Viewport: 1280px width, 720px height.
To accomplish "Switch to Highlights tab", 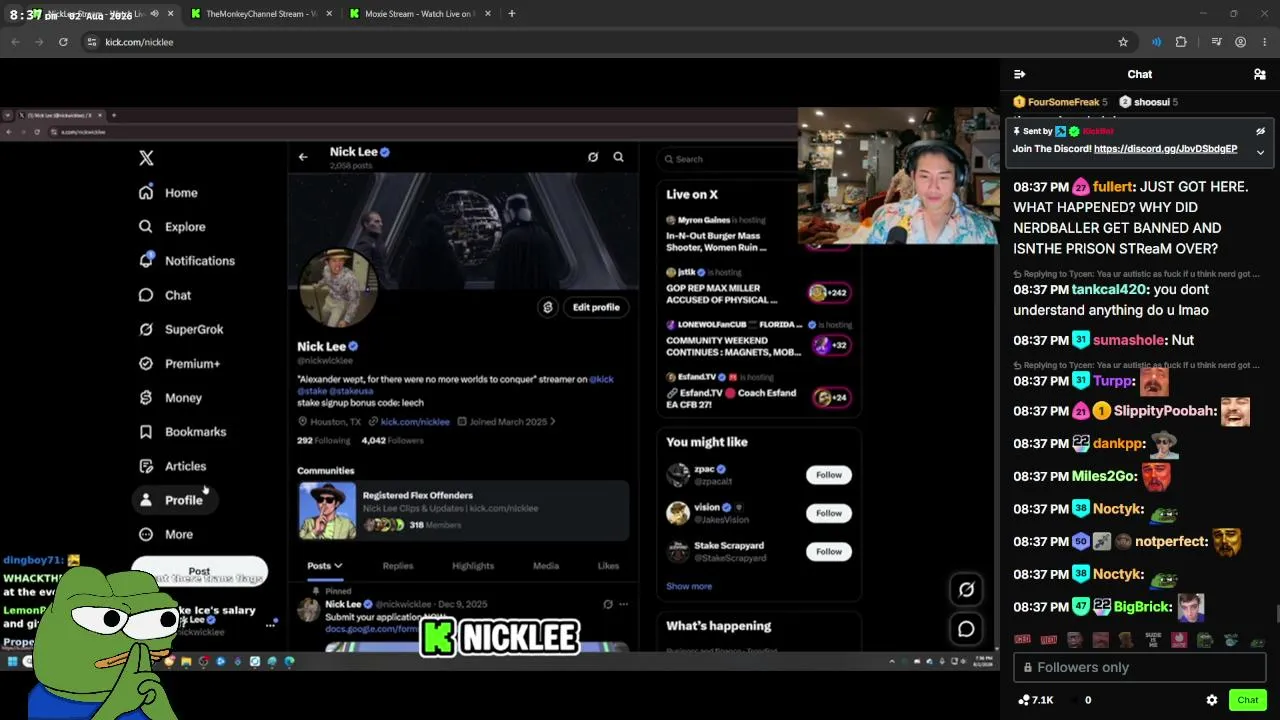I will pyautogui.click(x=473, y=566).
